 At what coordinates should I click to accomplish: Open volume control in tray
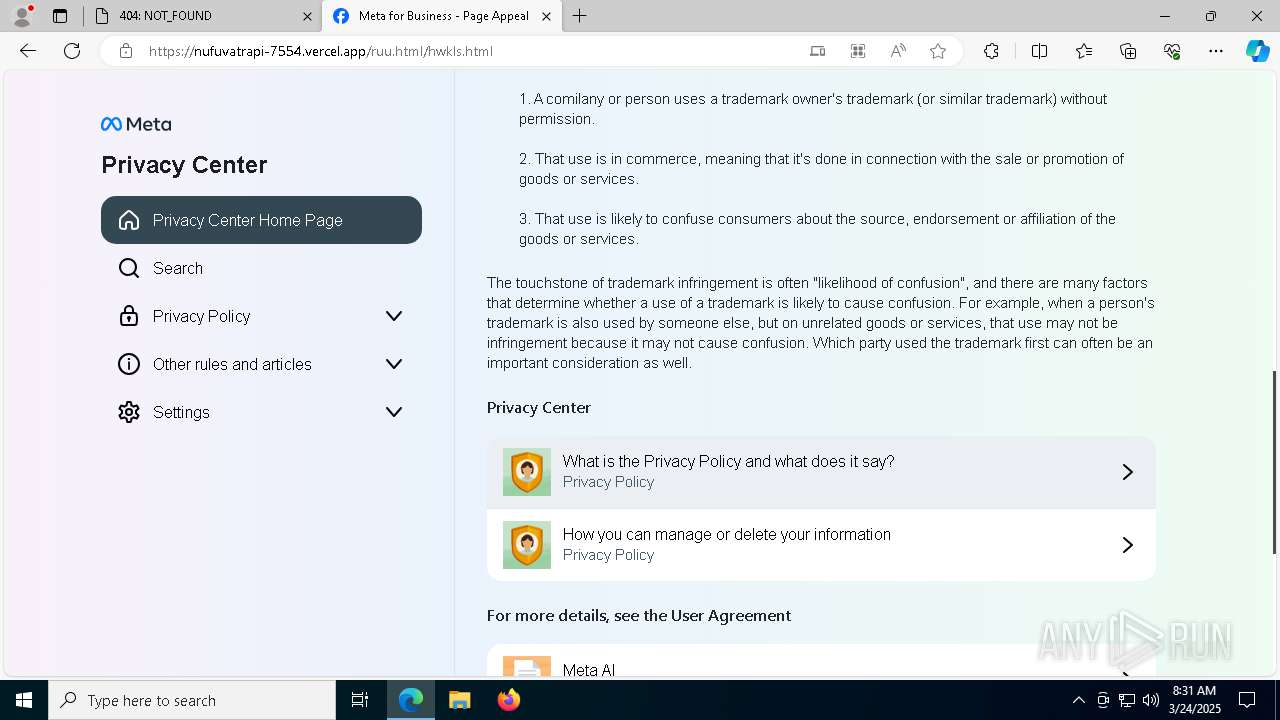[1151, 700]
